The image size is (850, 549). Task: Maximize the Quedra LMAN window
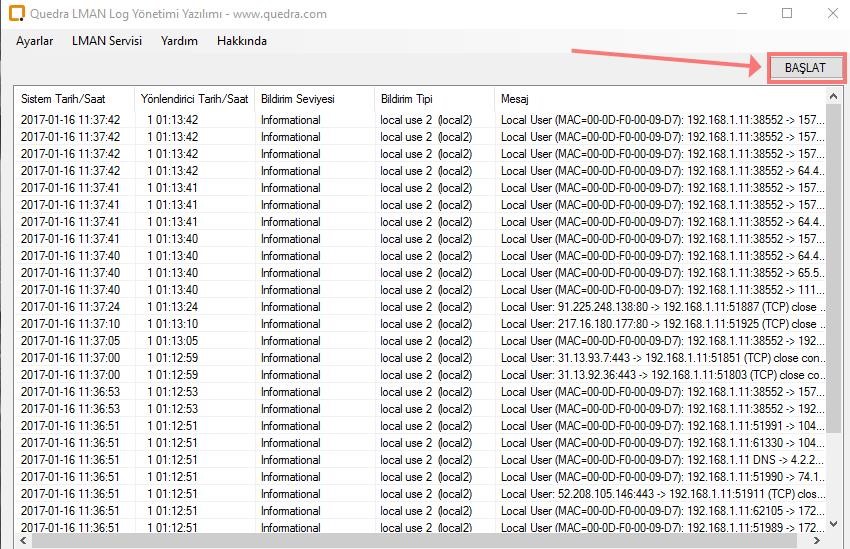tap(787, 13)
